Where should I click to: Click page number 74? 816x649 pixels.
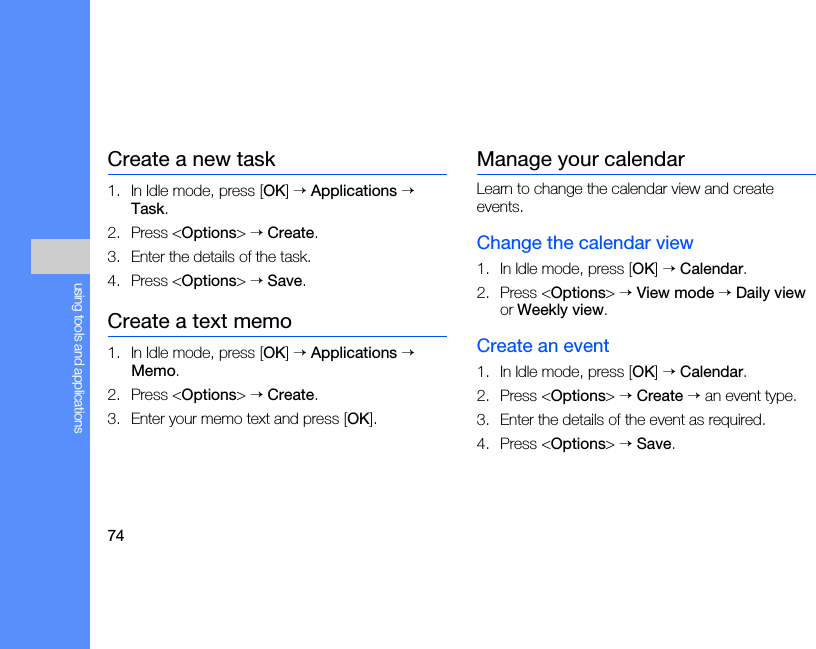pos(116,536)
